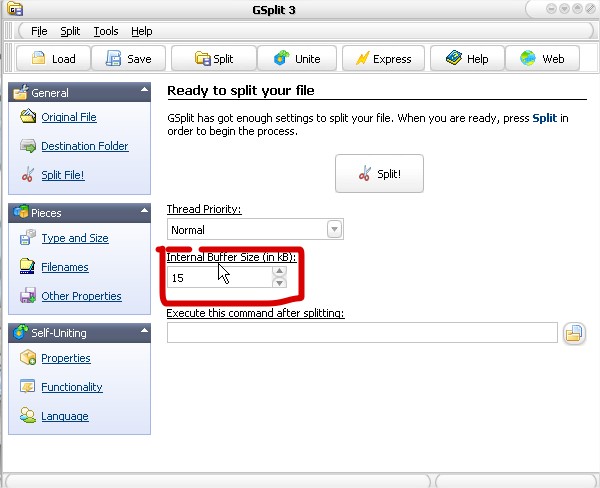The image size is (600, 488).
Task: Click the Language people icon
Action: [28, 415]
